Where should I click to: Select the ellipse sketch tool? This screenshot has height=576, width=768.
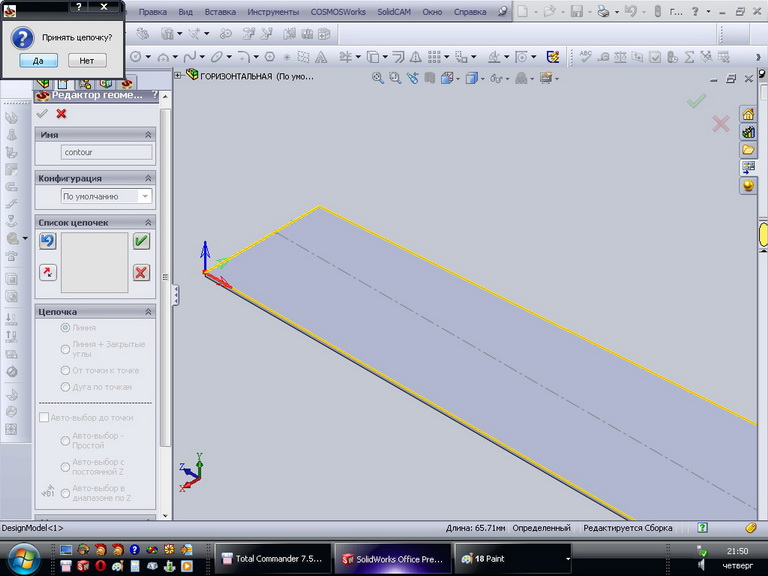216,57
